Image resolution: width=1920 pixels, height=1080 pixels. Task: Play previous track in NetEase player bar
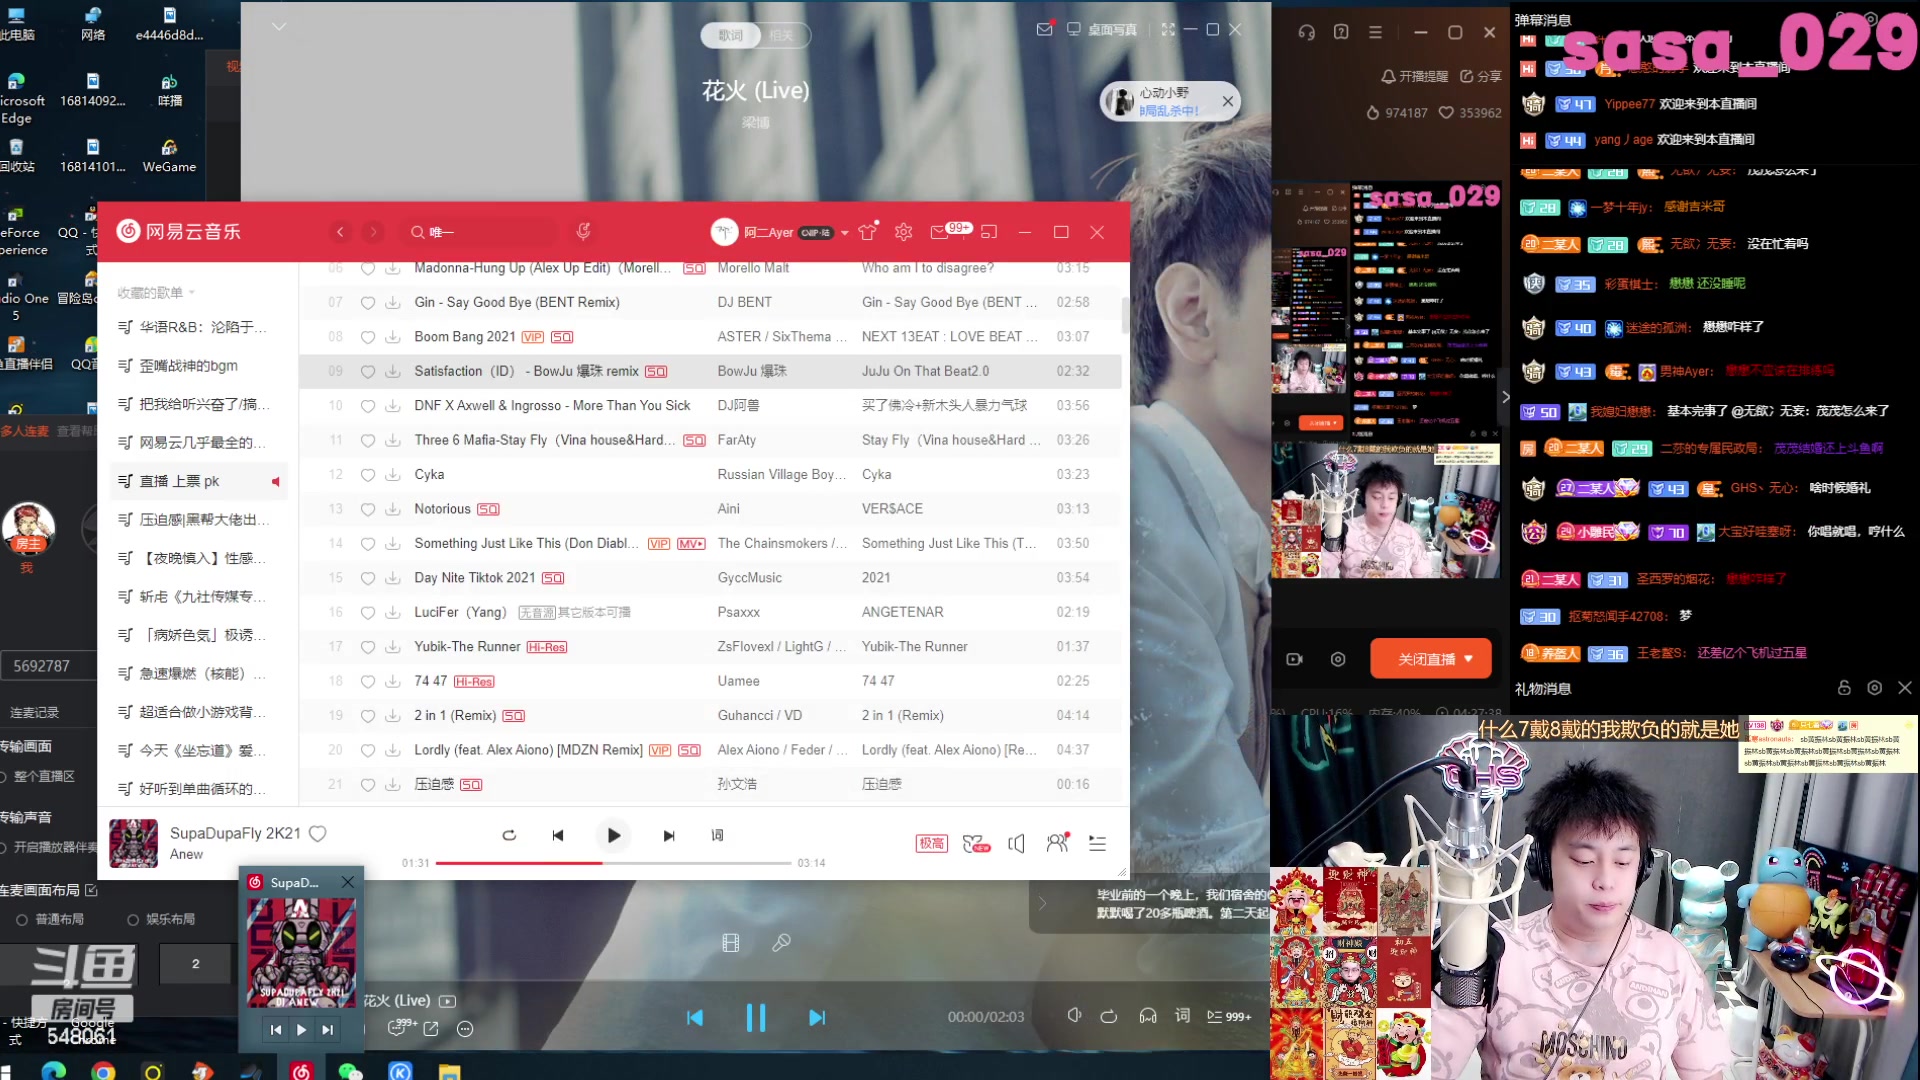pos(558,835)
